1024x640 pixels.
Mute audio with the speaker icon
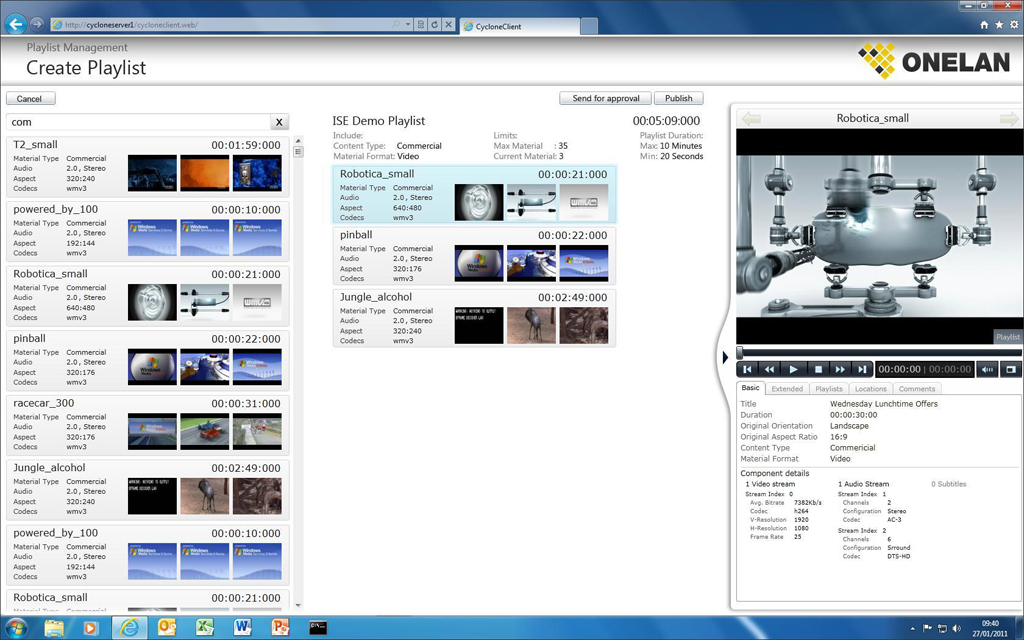coord(987,370)
